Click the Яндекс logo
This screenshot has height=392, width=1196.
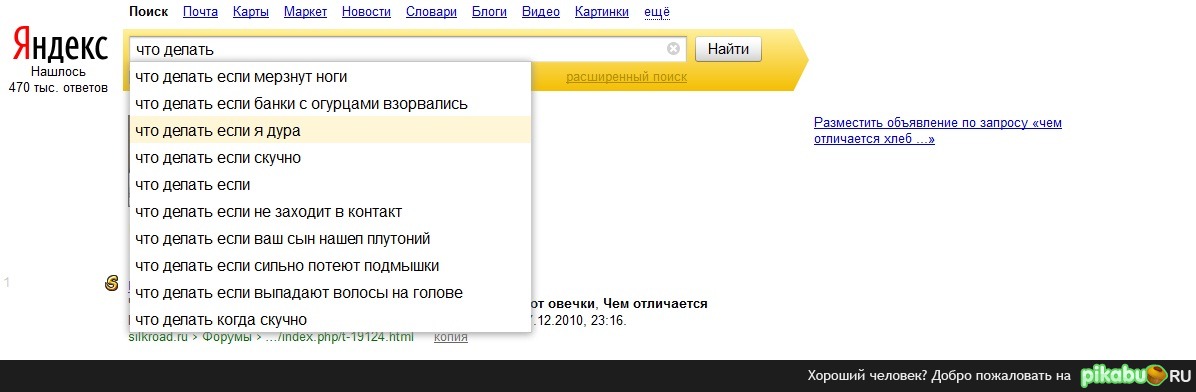click(59, 46)
